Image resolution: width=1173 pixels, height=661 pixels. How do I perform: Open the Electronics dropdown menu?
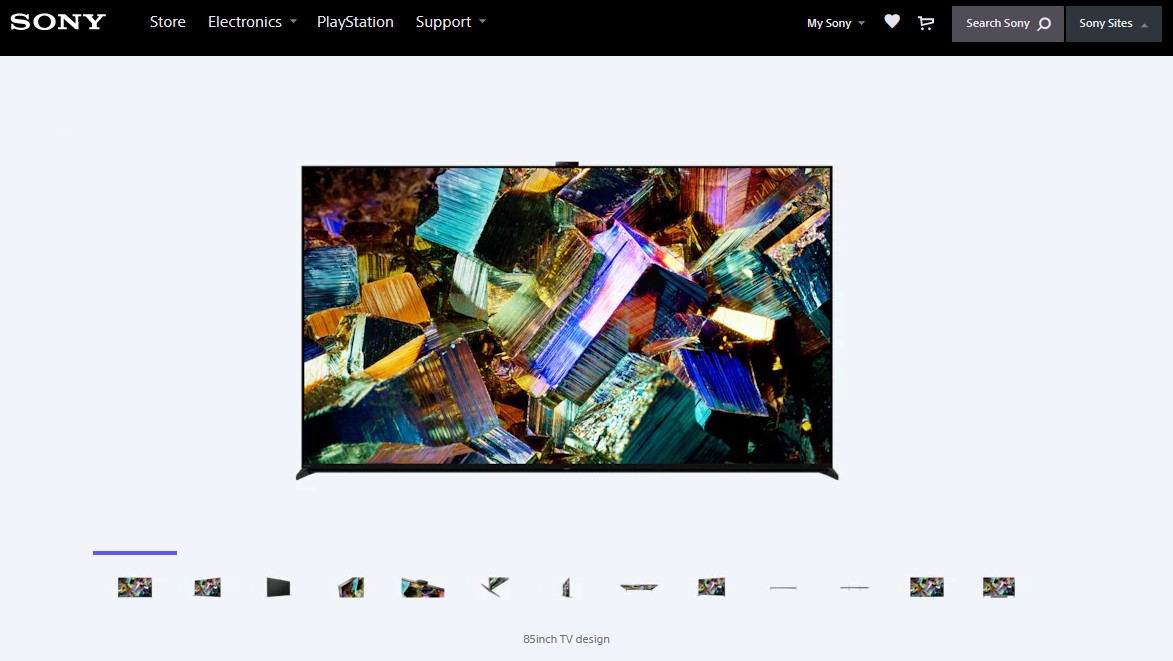click(252, 22)
